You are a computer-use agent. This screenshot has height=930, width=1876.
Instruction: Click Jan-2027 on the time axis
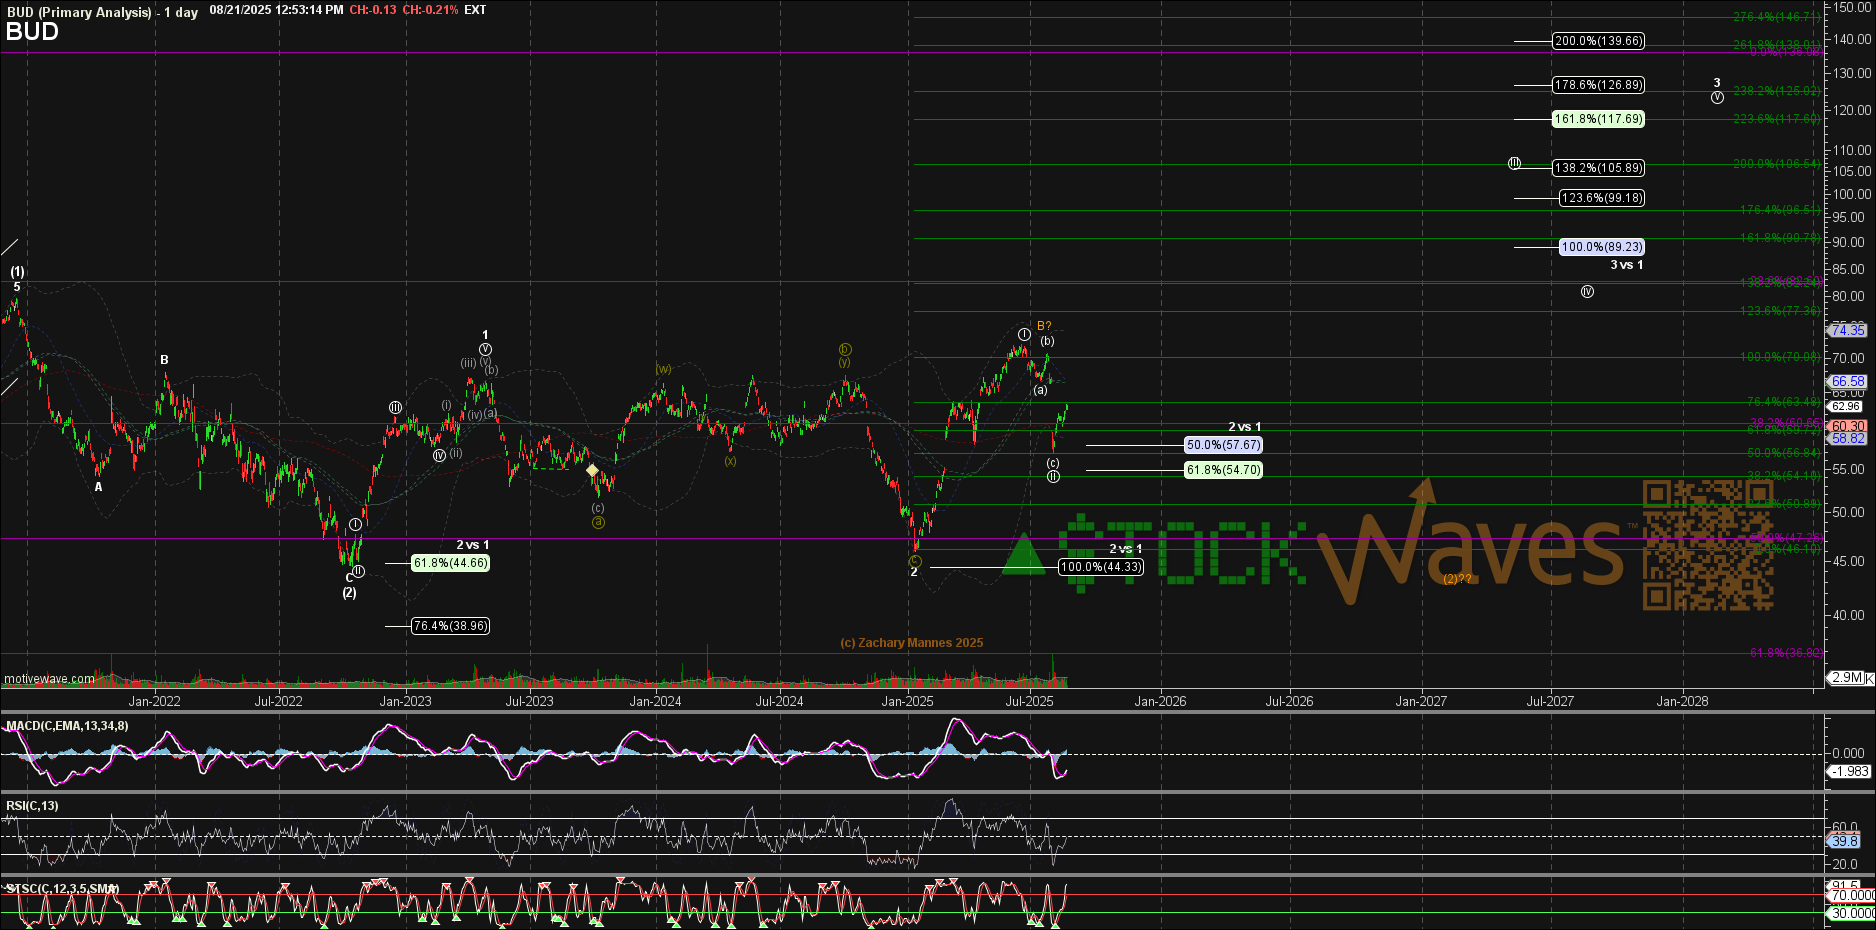point(1421,701)
